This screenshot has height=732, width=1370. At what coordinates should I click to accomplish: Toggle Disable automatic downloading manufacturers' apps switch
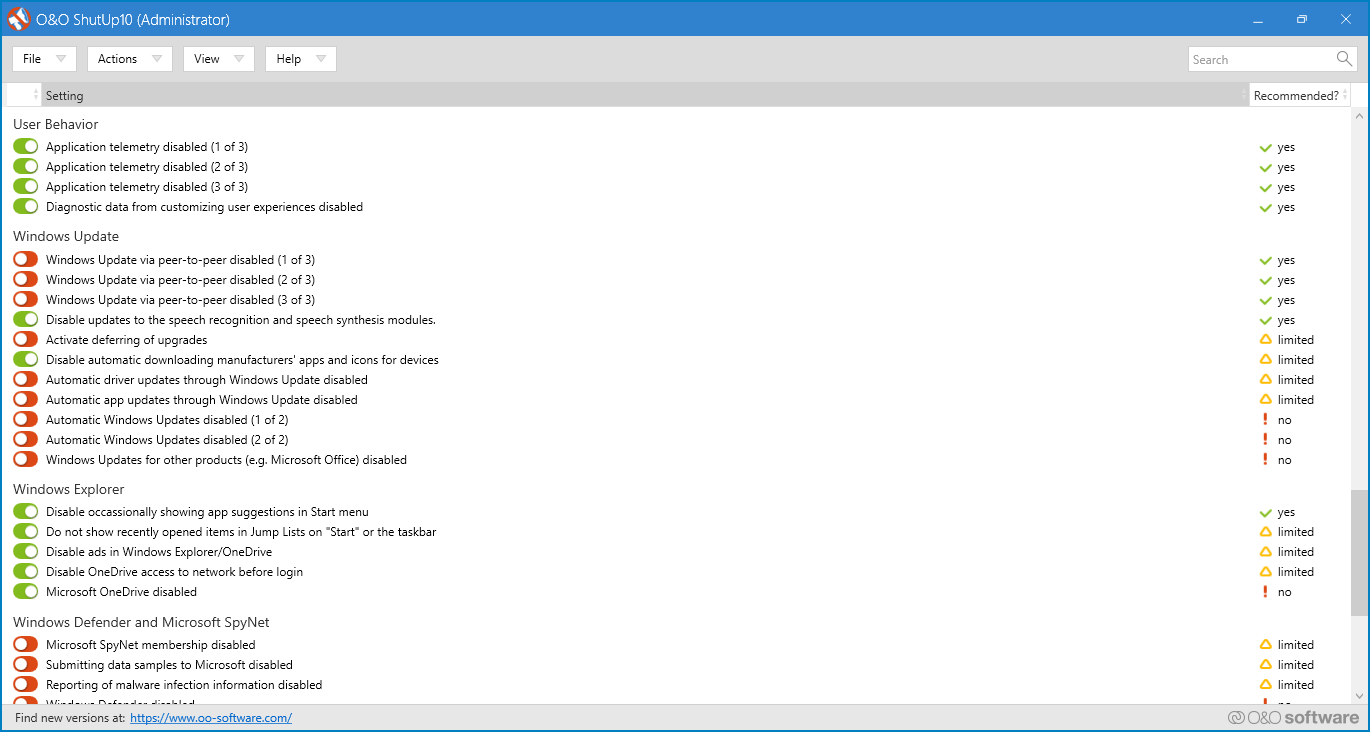(26, 360)
